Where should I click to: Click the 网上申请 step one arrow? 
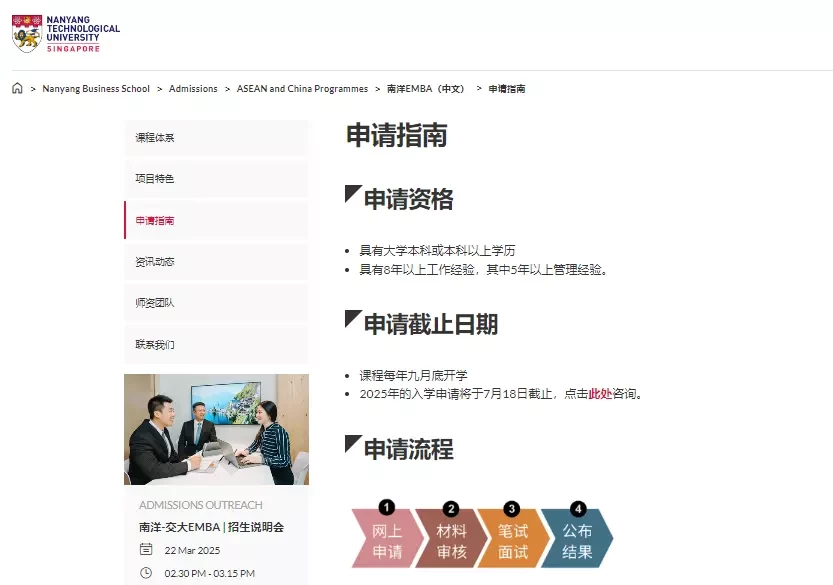point(387,539)
